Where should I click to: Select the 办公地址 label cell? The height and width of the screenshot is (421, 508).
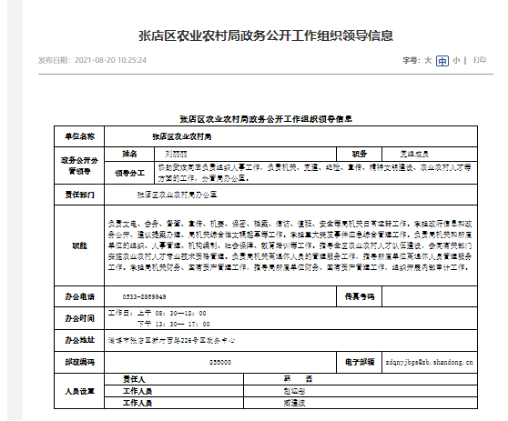click(x=79, y=340)
